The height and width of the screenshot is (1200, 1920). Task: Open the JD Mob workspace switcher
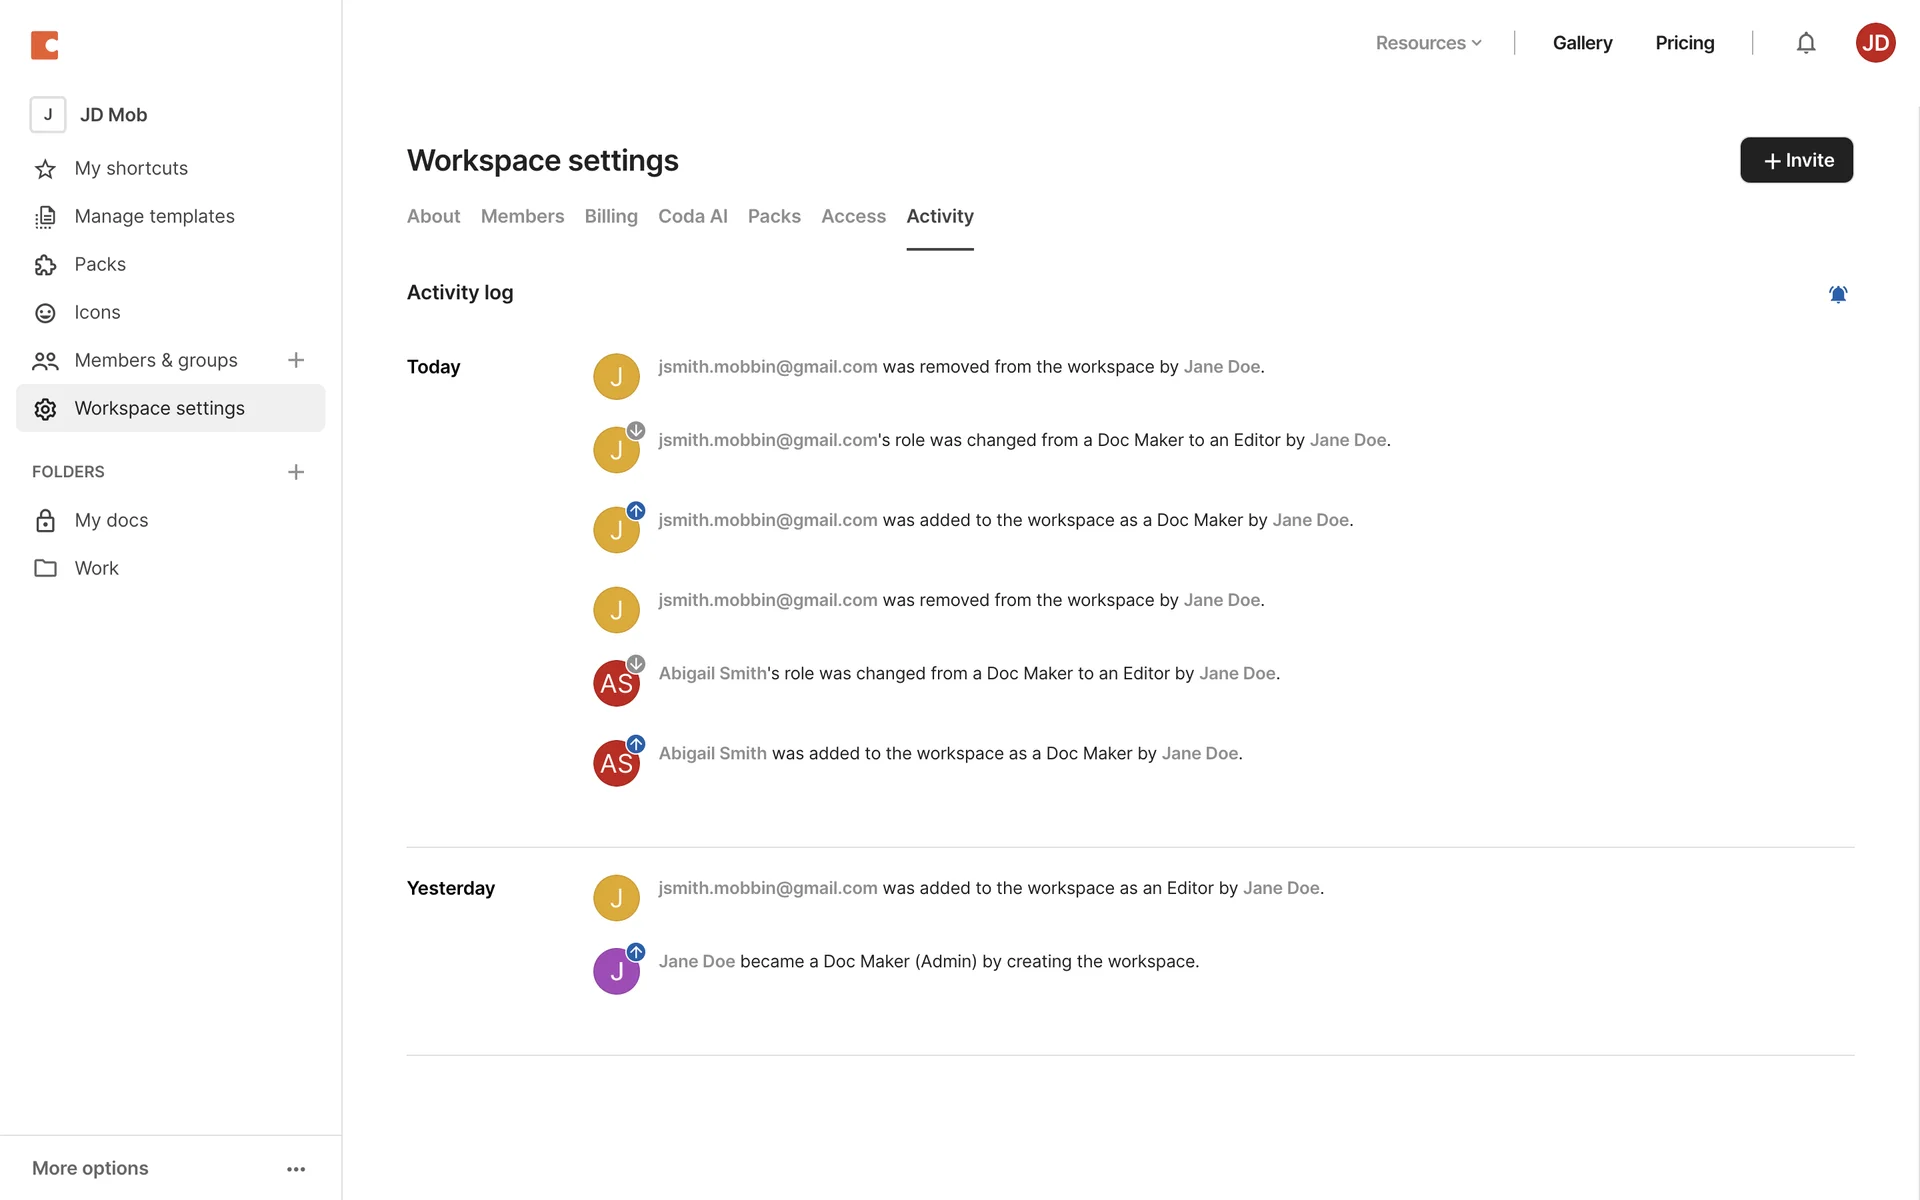[112, 115]
